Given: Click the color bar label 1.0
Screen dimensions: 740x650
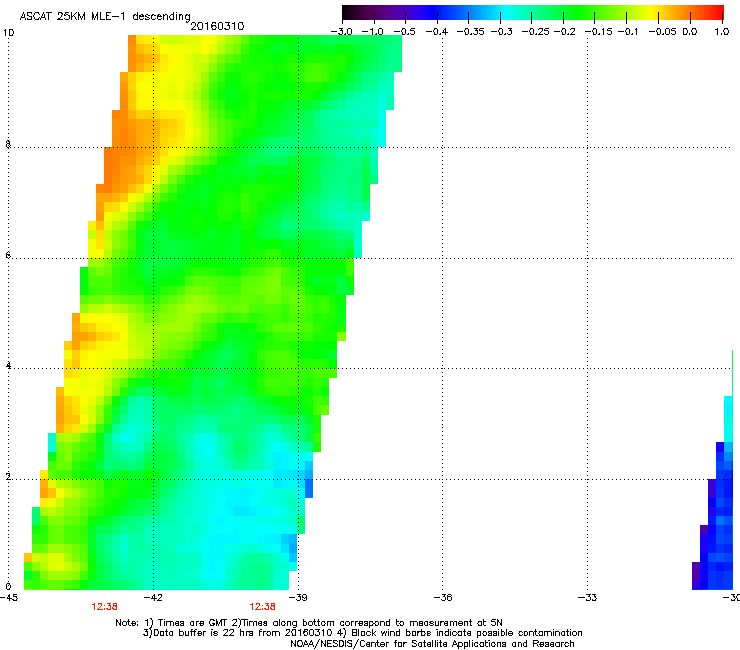Looking at the screenshot, I should pyautogui.click(x=722, y=32).
